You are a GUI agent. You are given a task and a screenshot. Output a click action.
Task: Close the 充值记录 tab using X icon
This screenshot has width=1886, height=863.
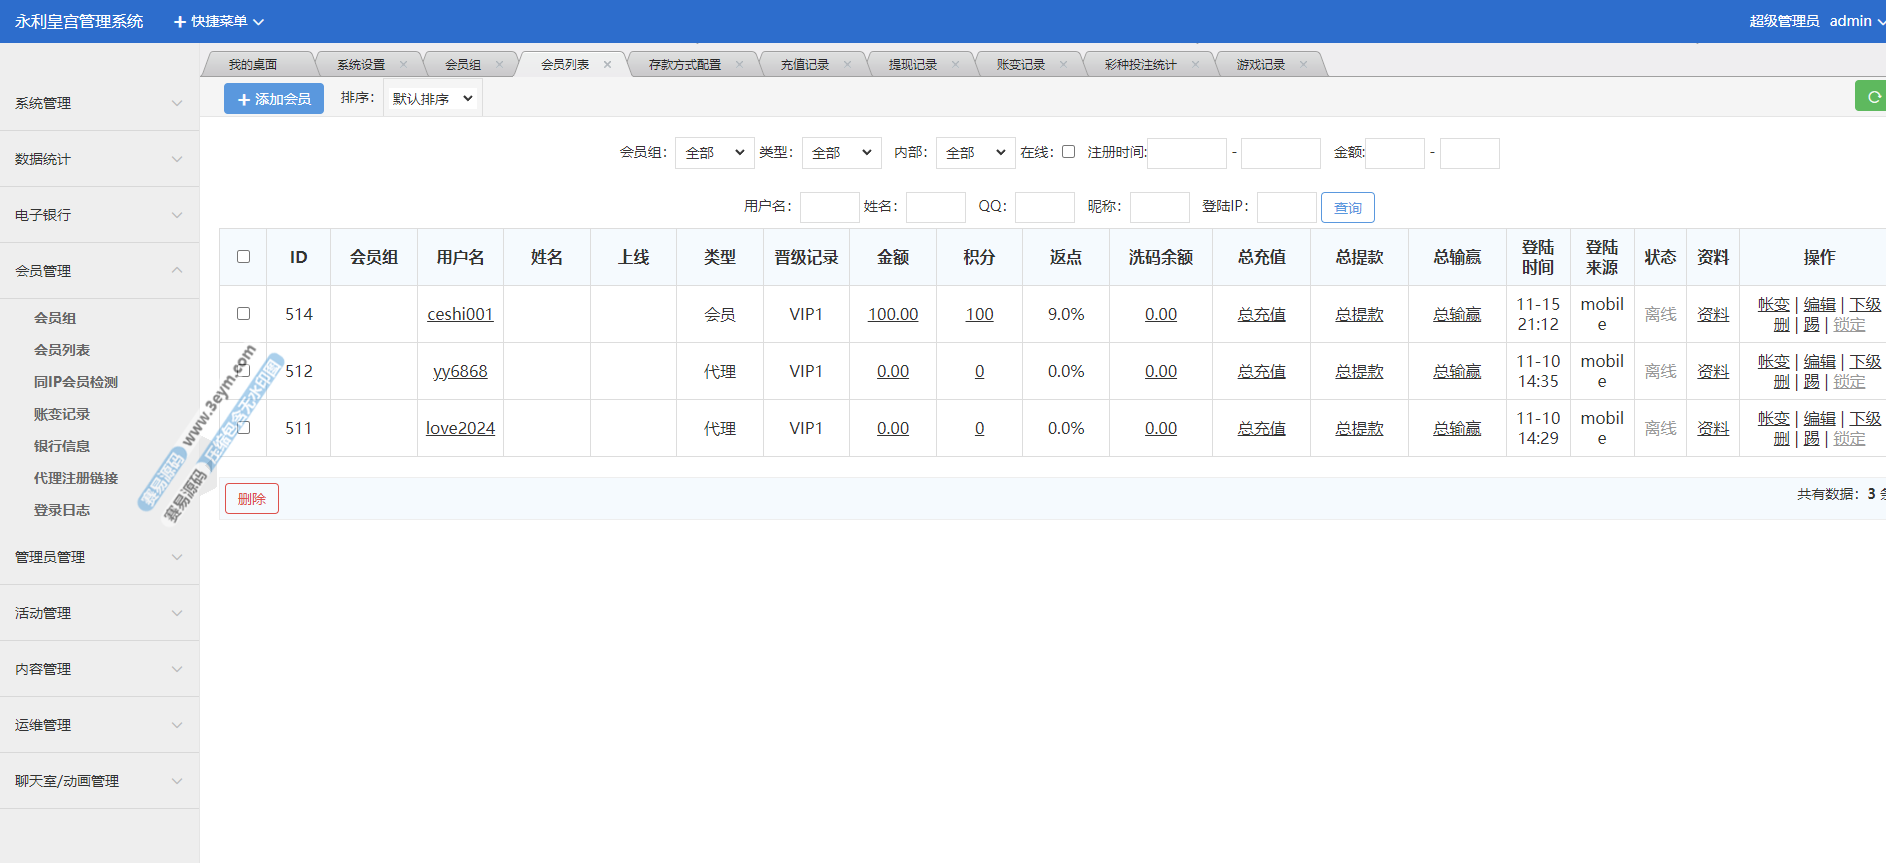(847, 65)
